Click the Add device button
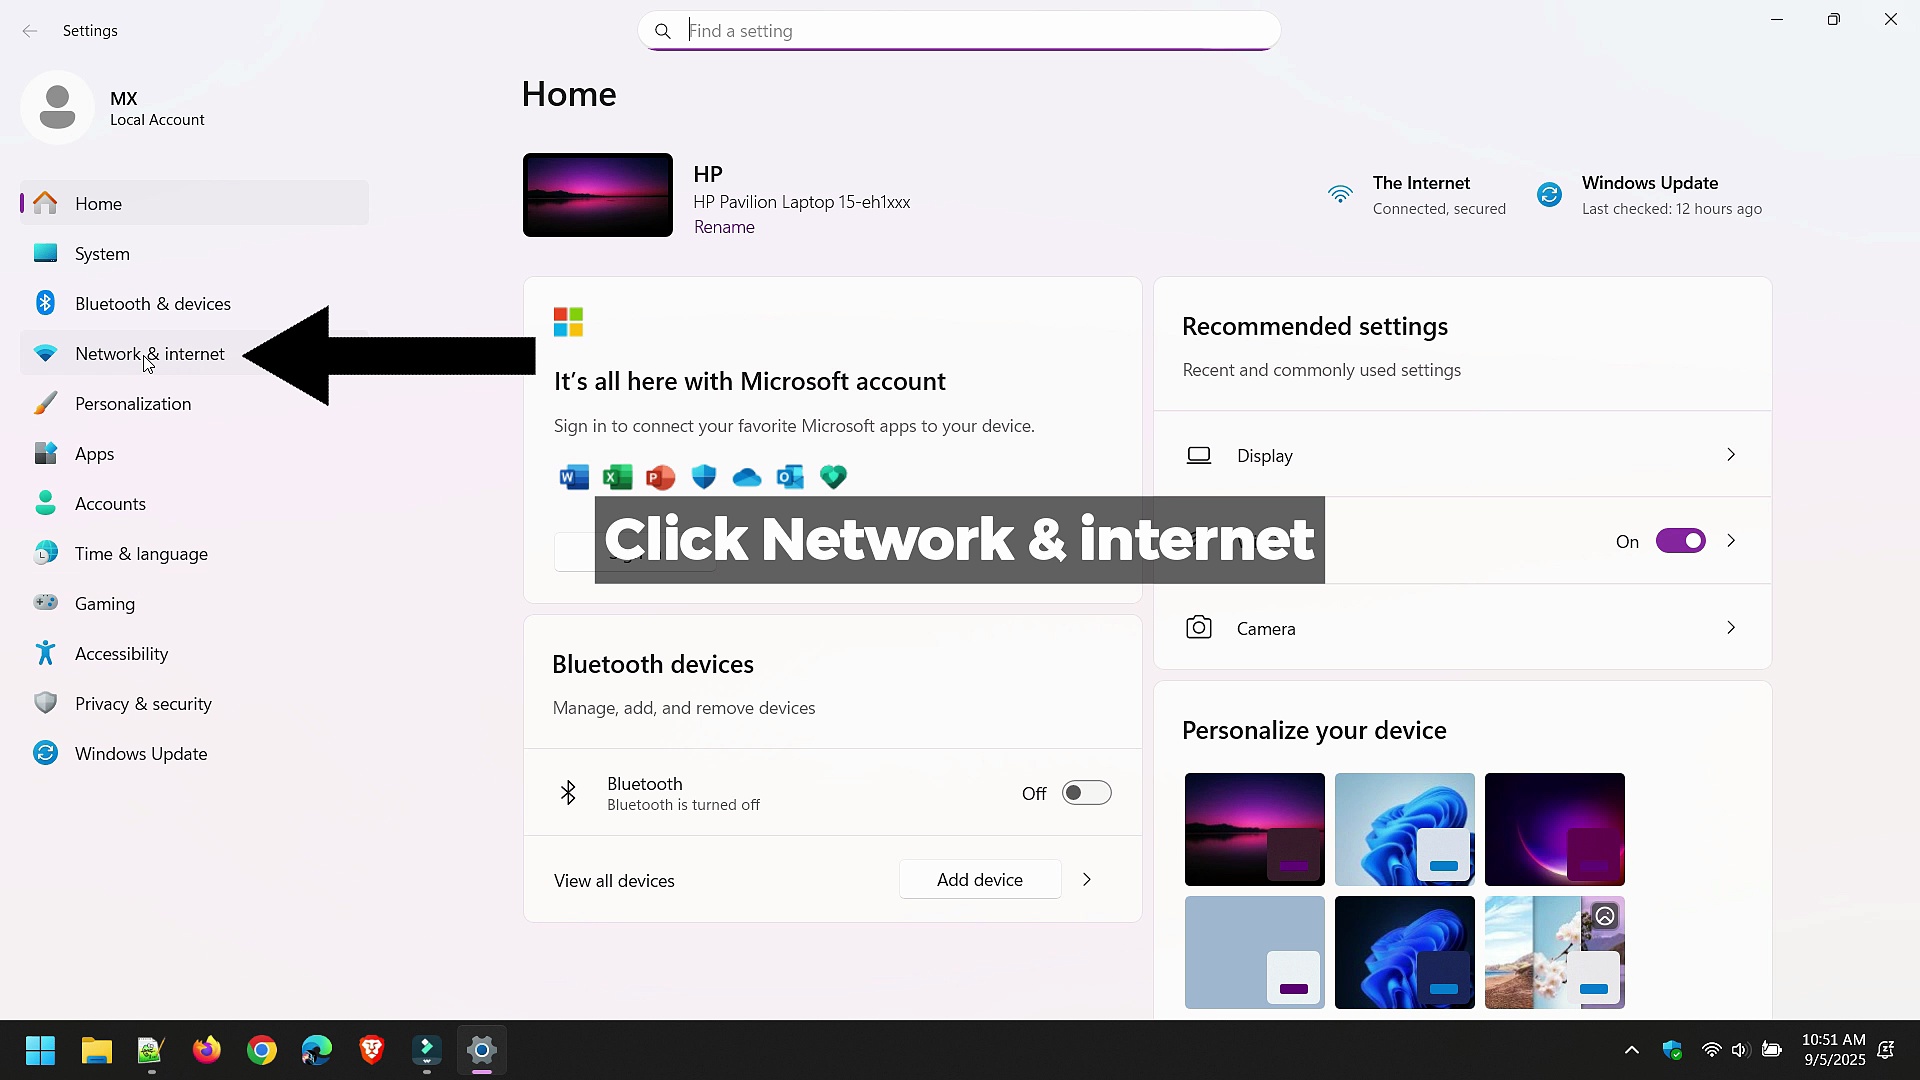1920x1080 pixels. [980, 880]
